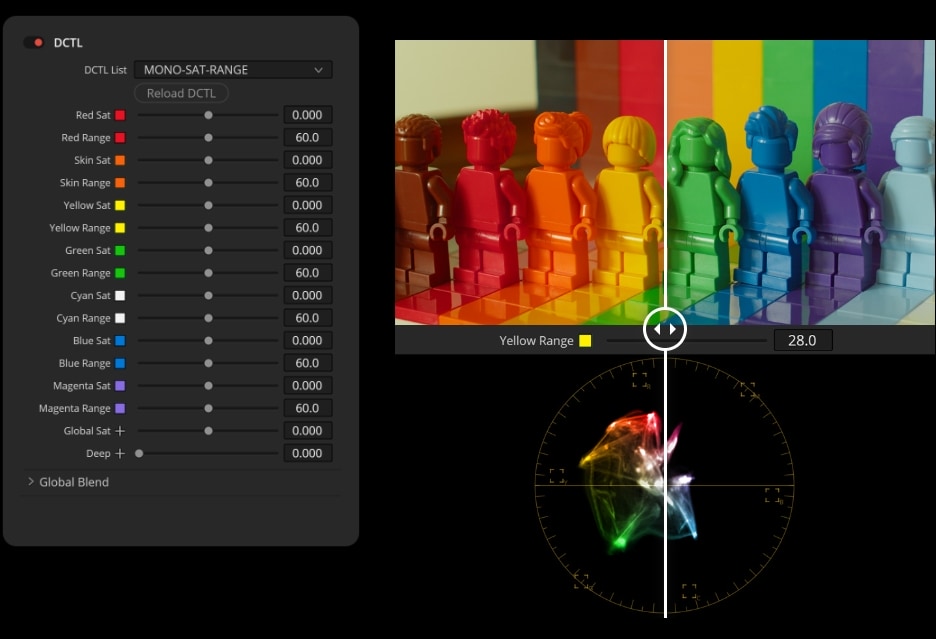Screen dimensions: 936x639
Task: Click the Green Sat slider handle
Action: [208, 250]
